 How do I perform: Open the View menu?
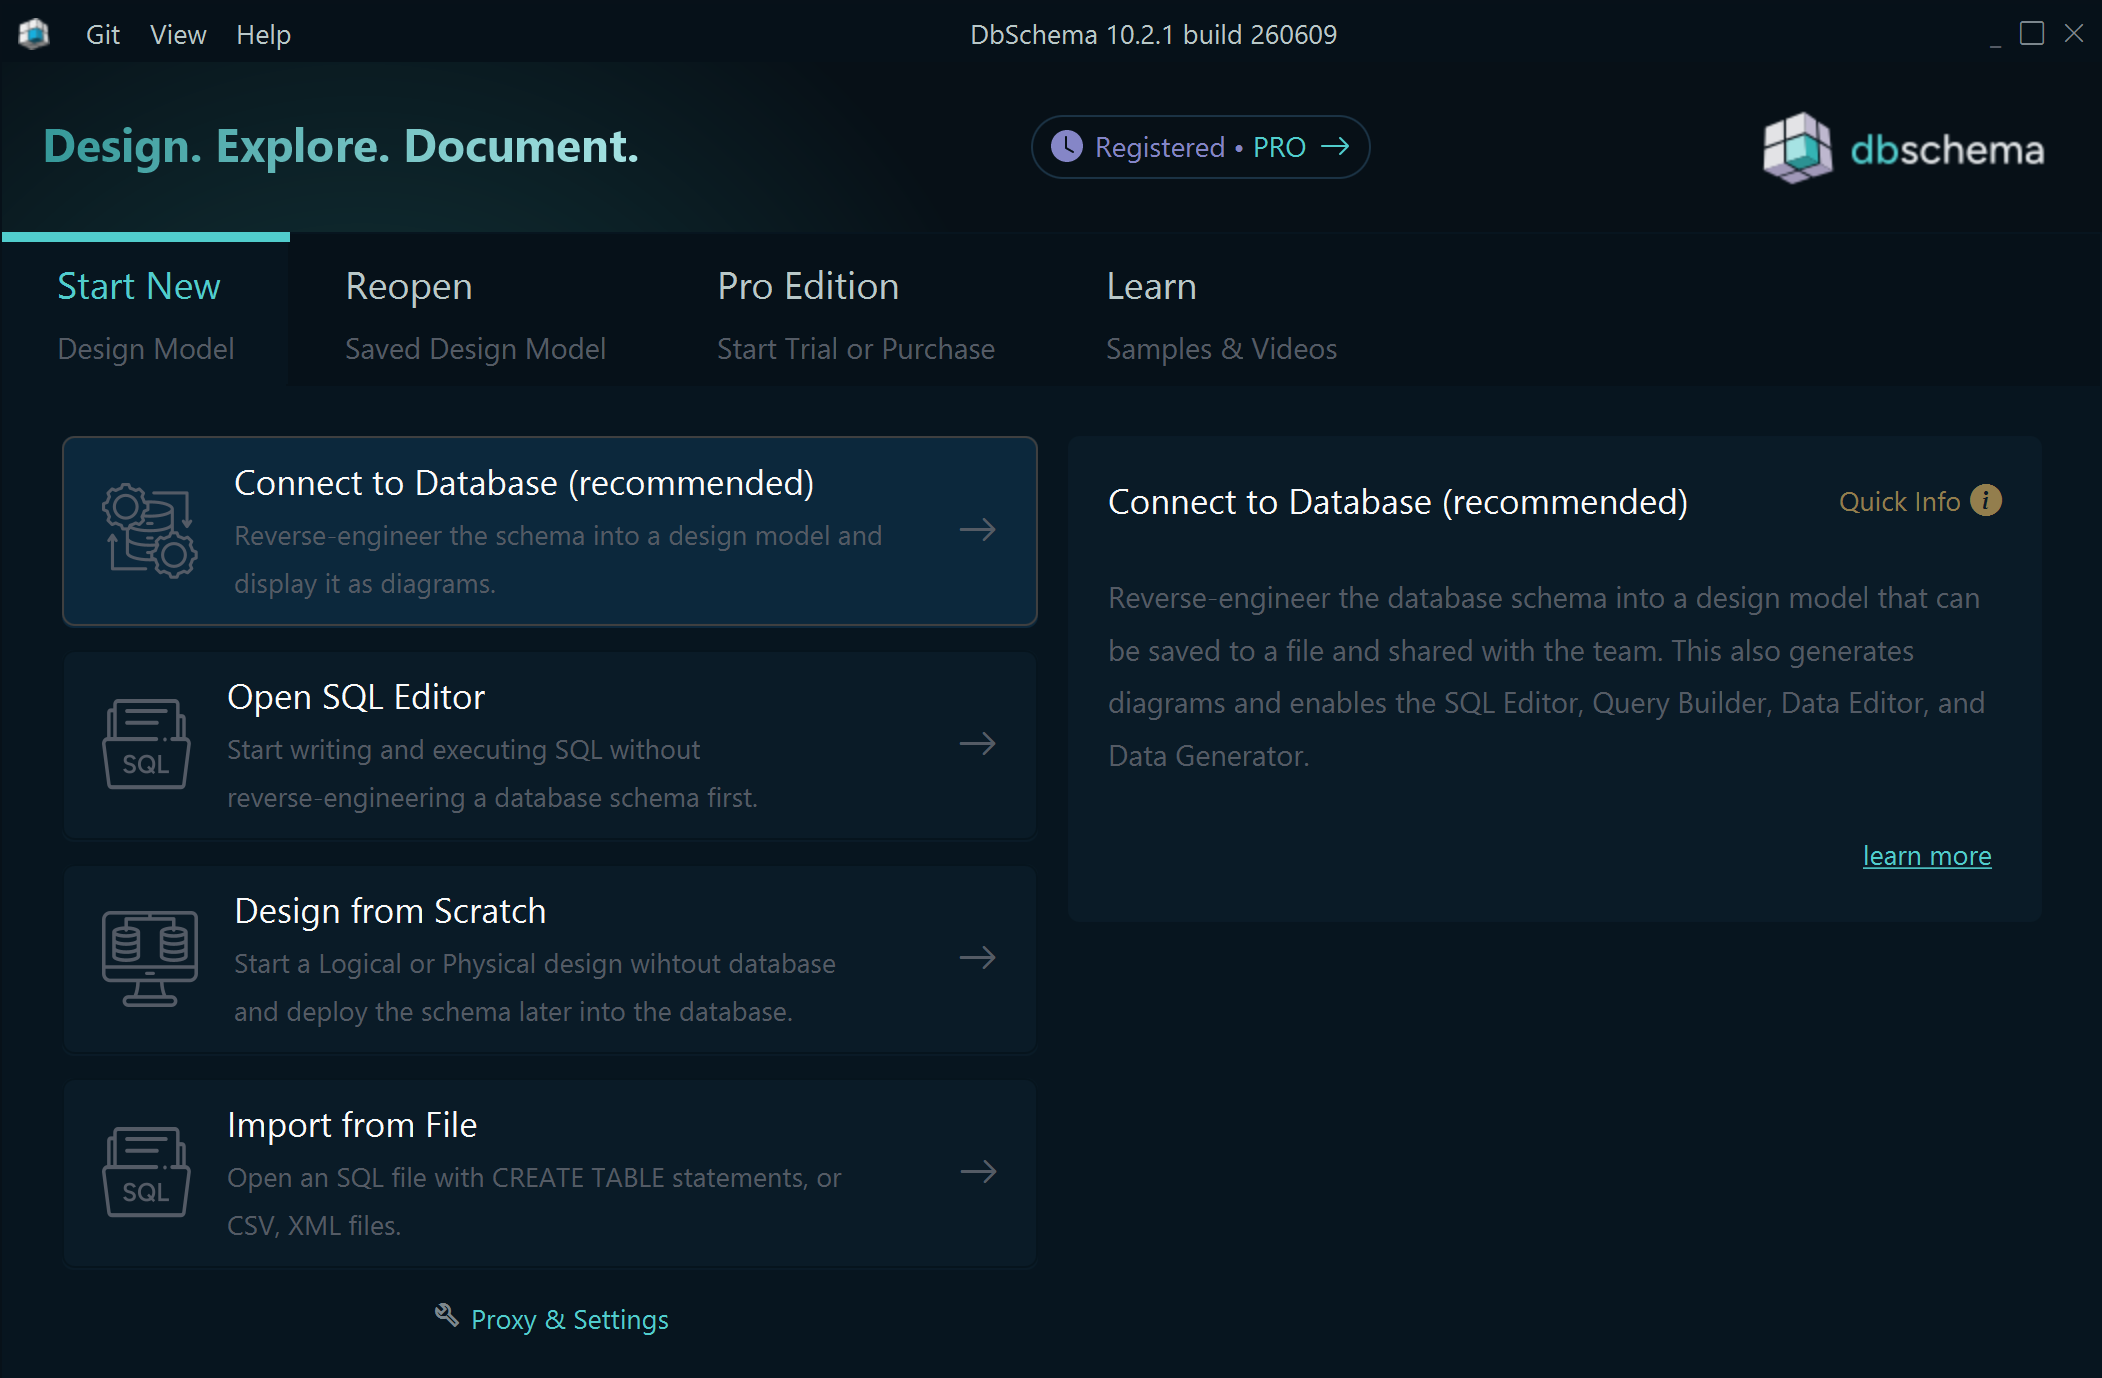tap(178, 34)
